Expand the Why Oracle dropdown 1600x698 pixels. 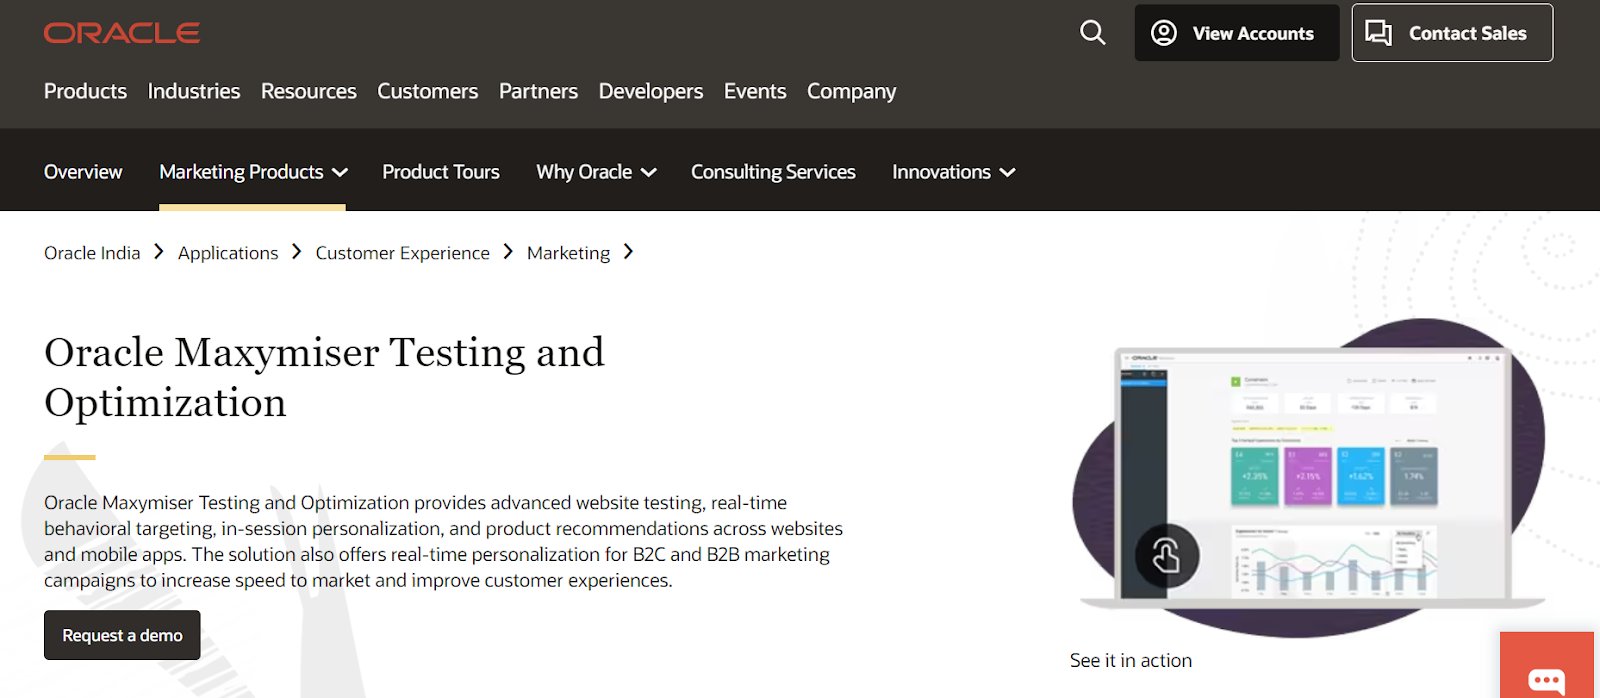coord(596,172)
